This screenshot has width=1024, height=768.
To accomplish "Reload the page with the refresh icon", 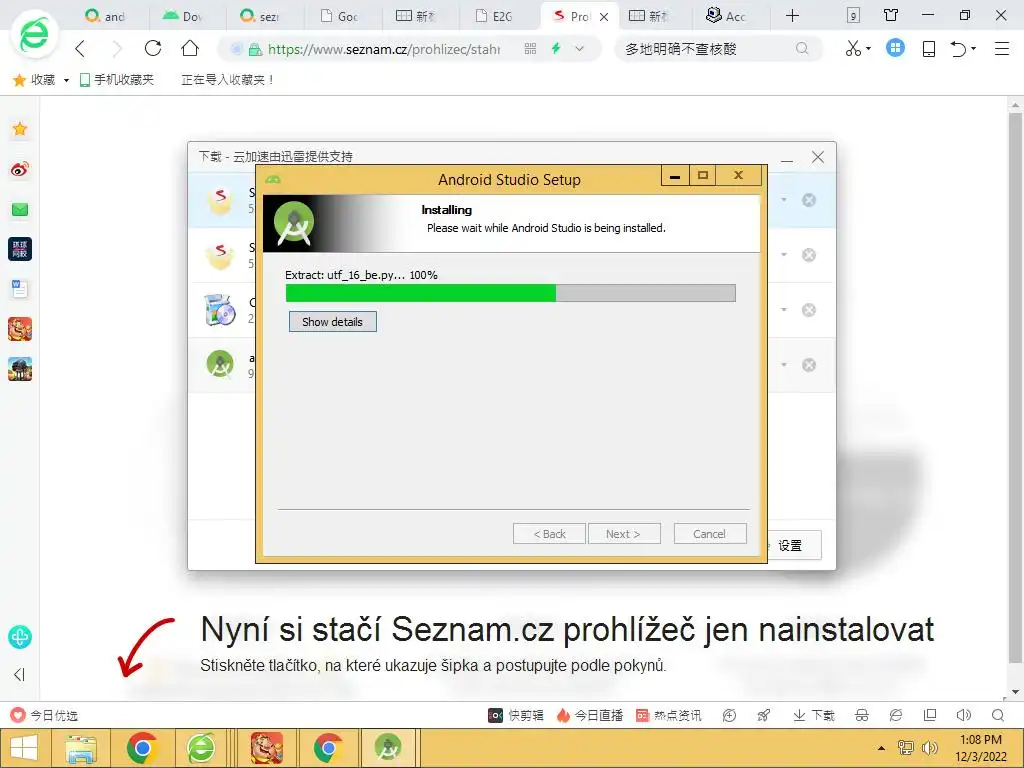I will click(x=153, y=48).
